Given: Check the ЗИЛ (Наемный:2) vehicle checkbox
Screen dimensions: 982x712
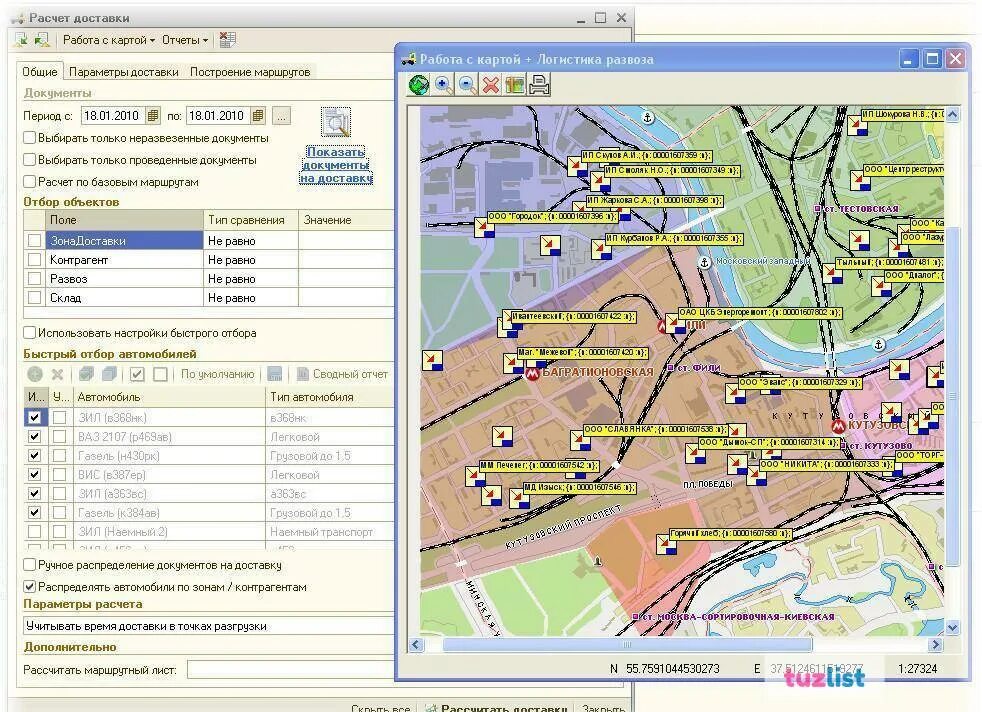Looking at the screenshot, I should 34,532.
